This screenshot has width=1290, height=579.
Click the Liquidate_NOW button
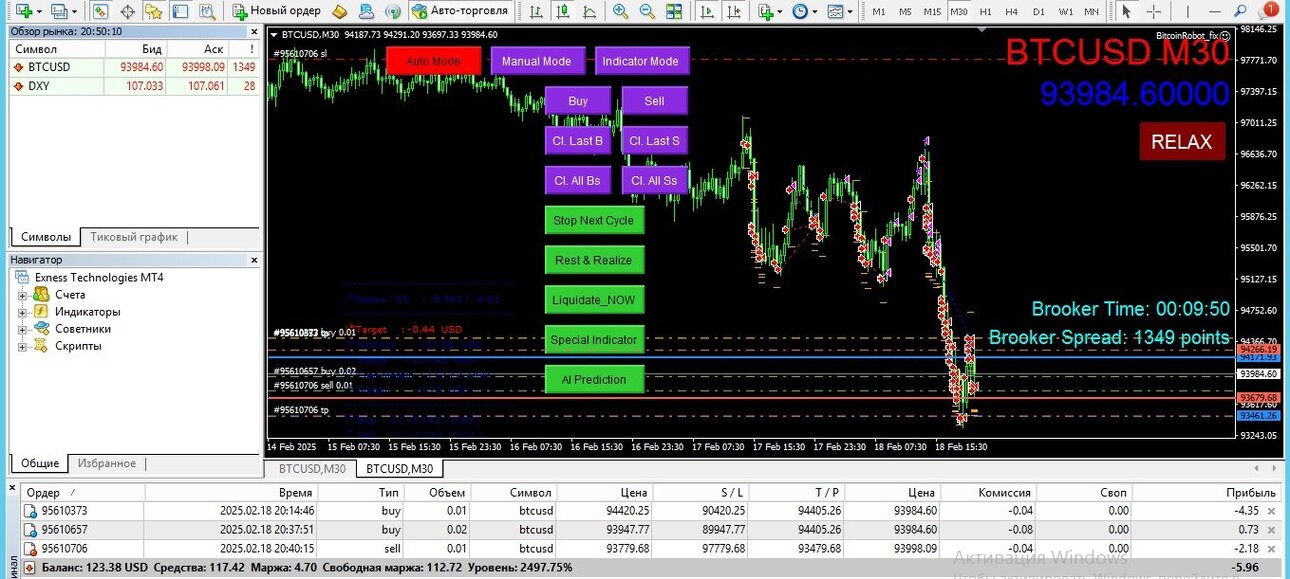pyautogui.click(x=594, y=300)
